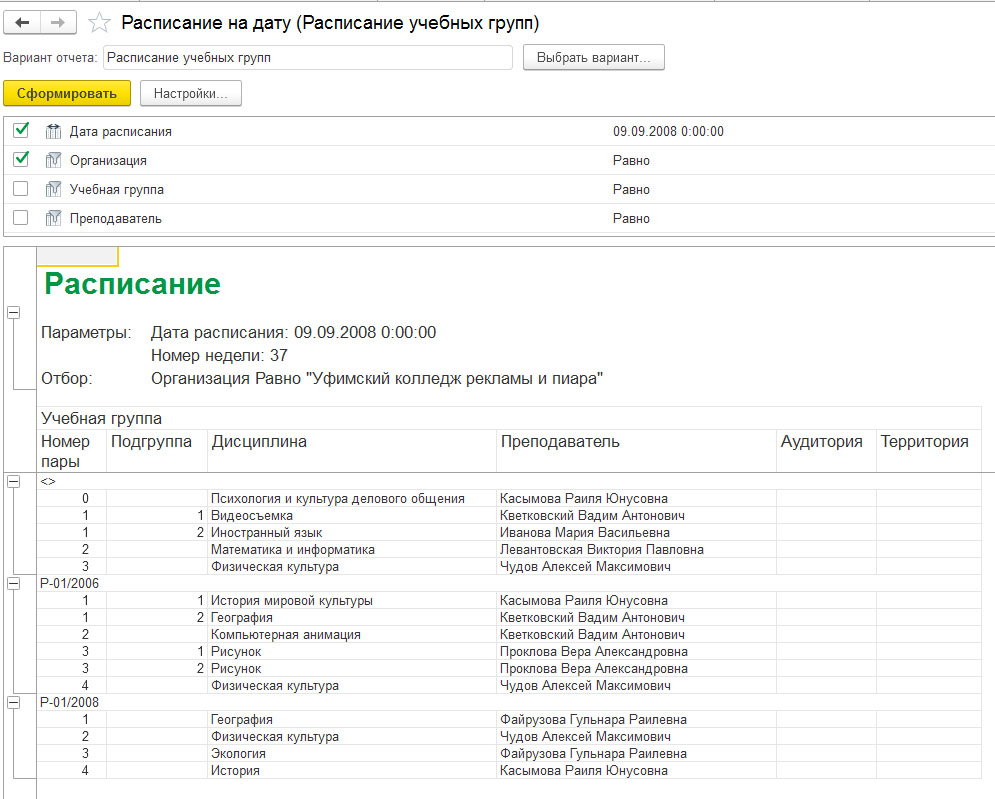Collapse the Р-01/2006 group rows

pos(13,583)
